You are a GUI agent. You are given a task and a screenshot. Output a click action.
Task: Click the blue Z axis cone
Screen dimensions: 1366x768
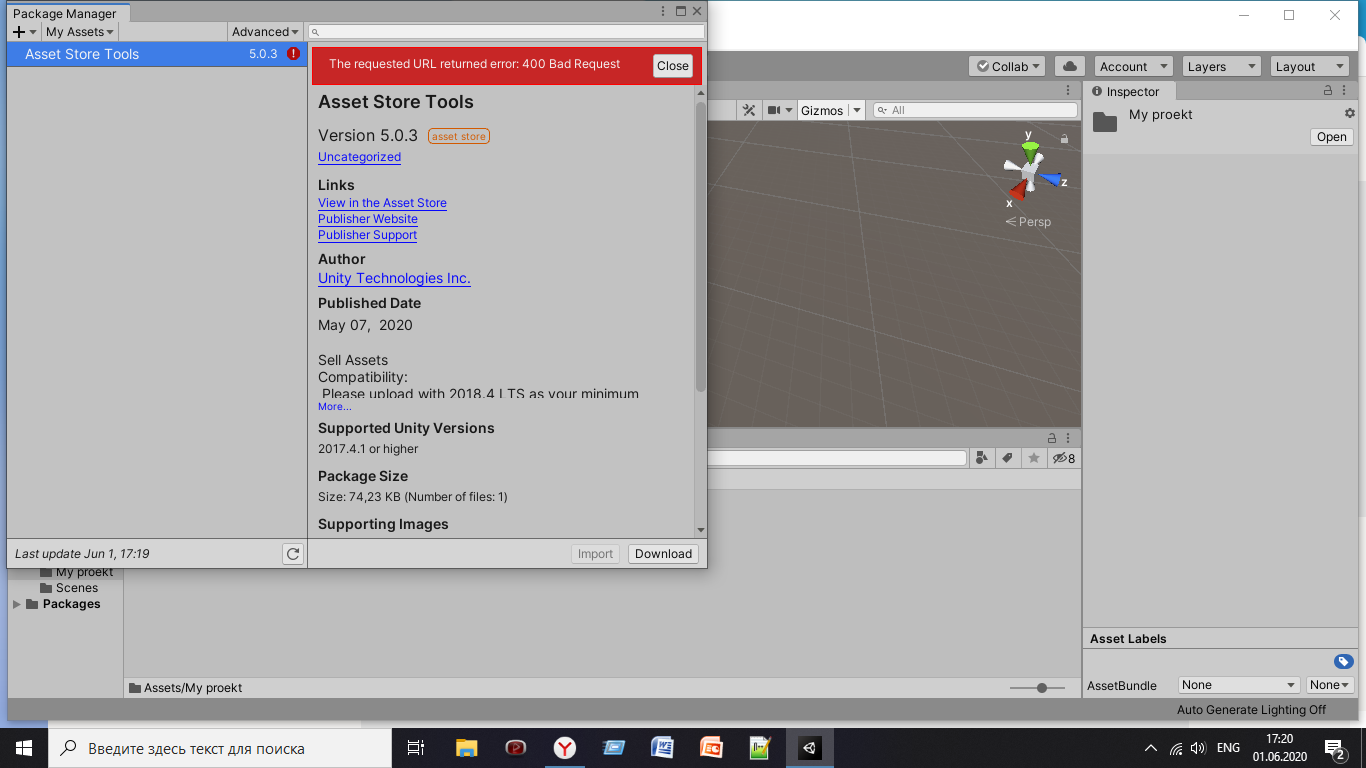click(x=1049, y=180)
